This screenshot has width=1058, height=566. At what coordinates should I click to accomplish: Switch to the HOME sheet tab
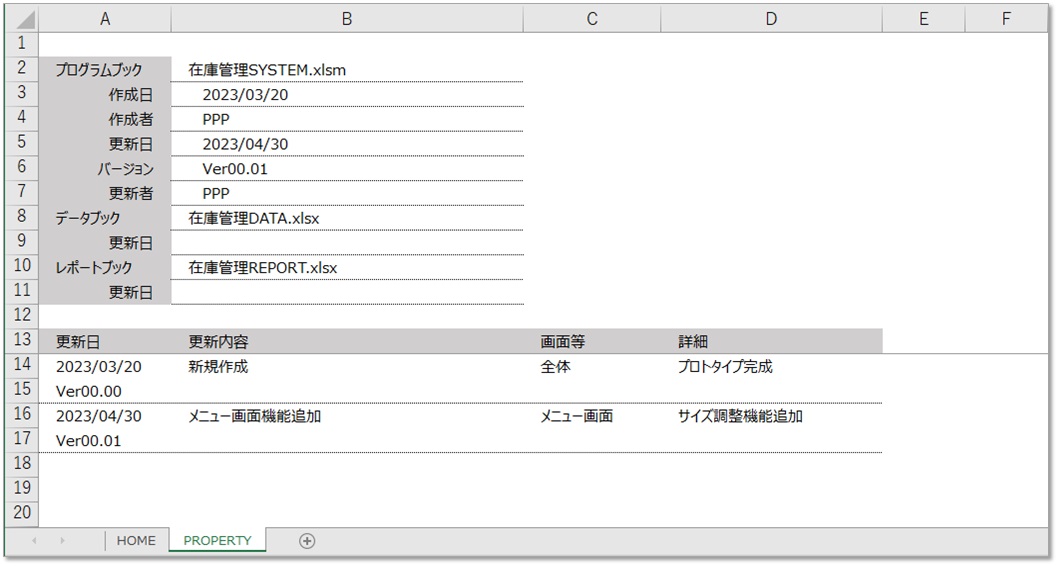point(136,540)
